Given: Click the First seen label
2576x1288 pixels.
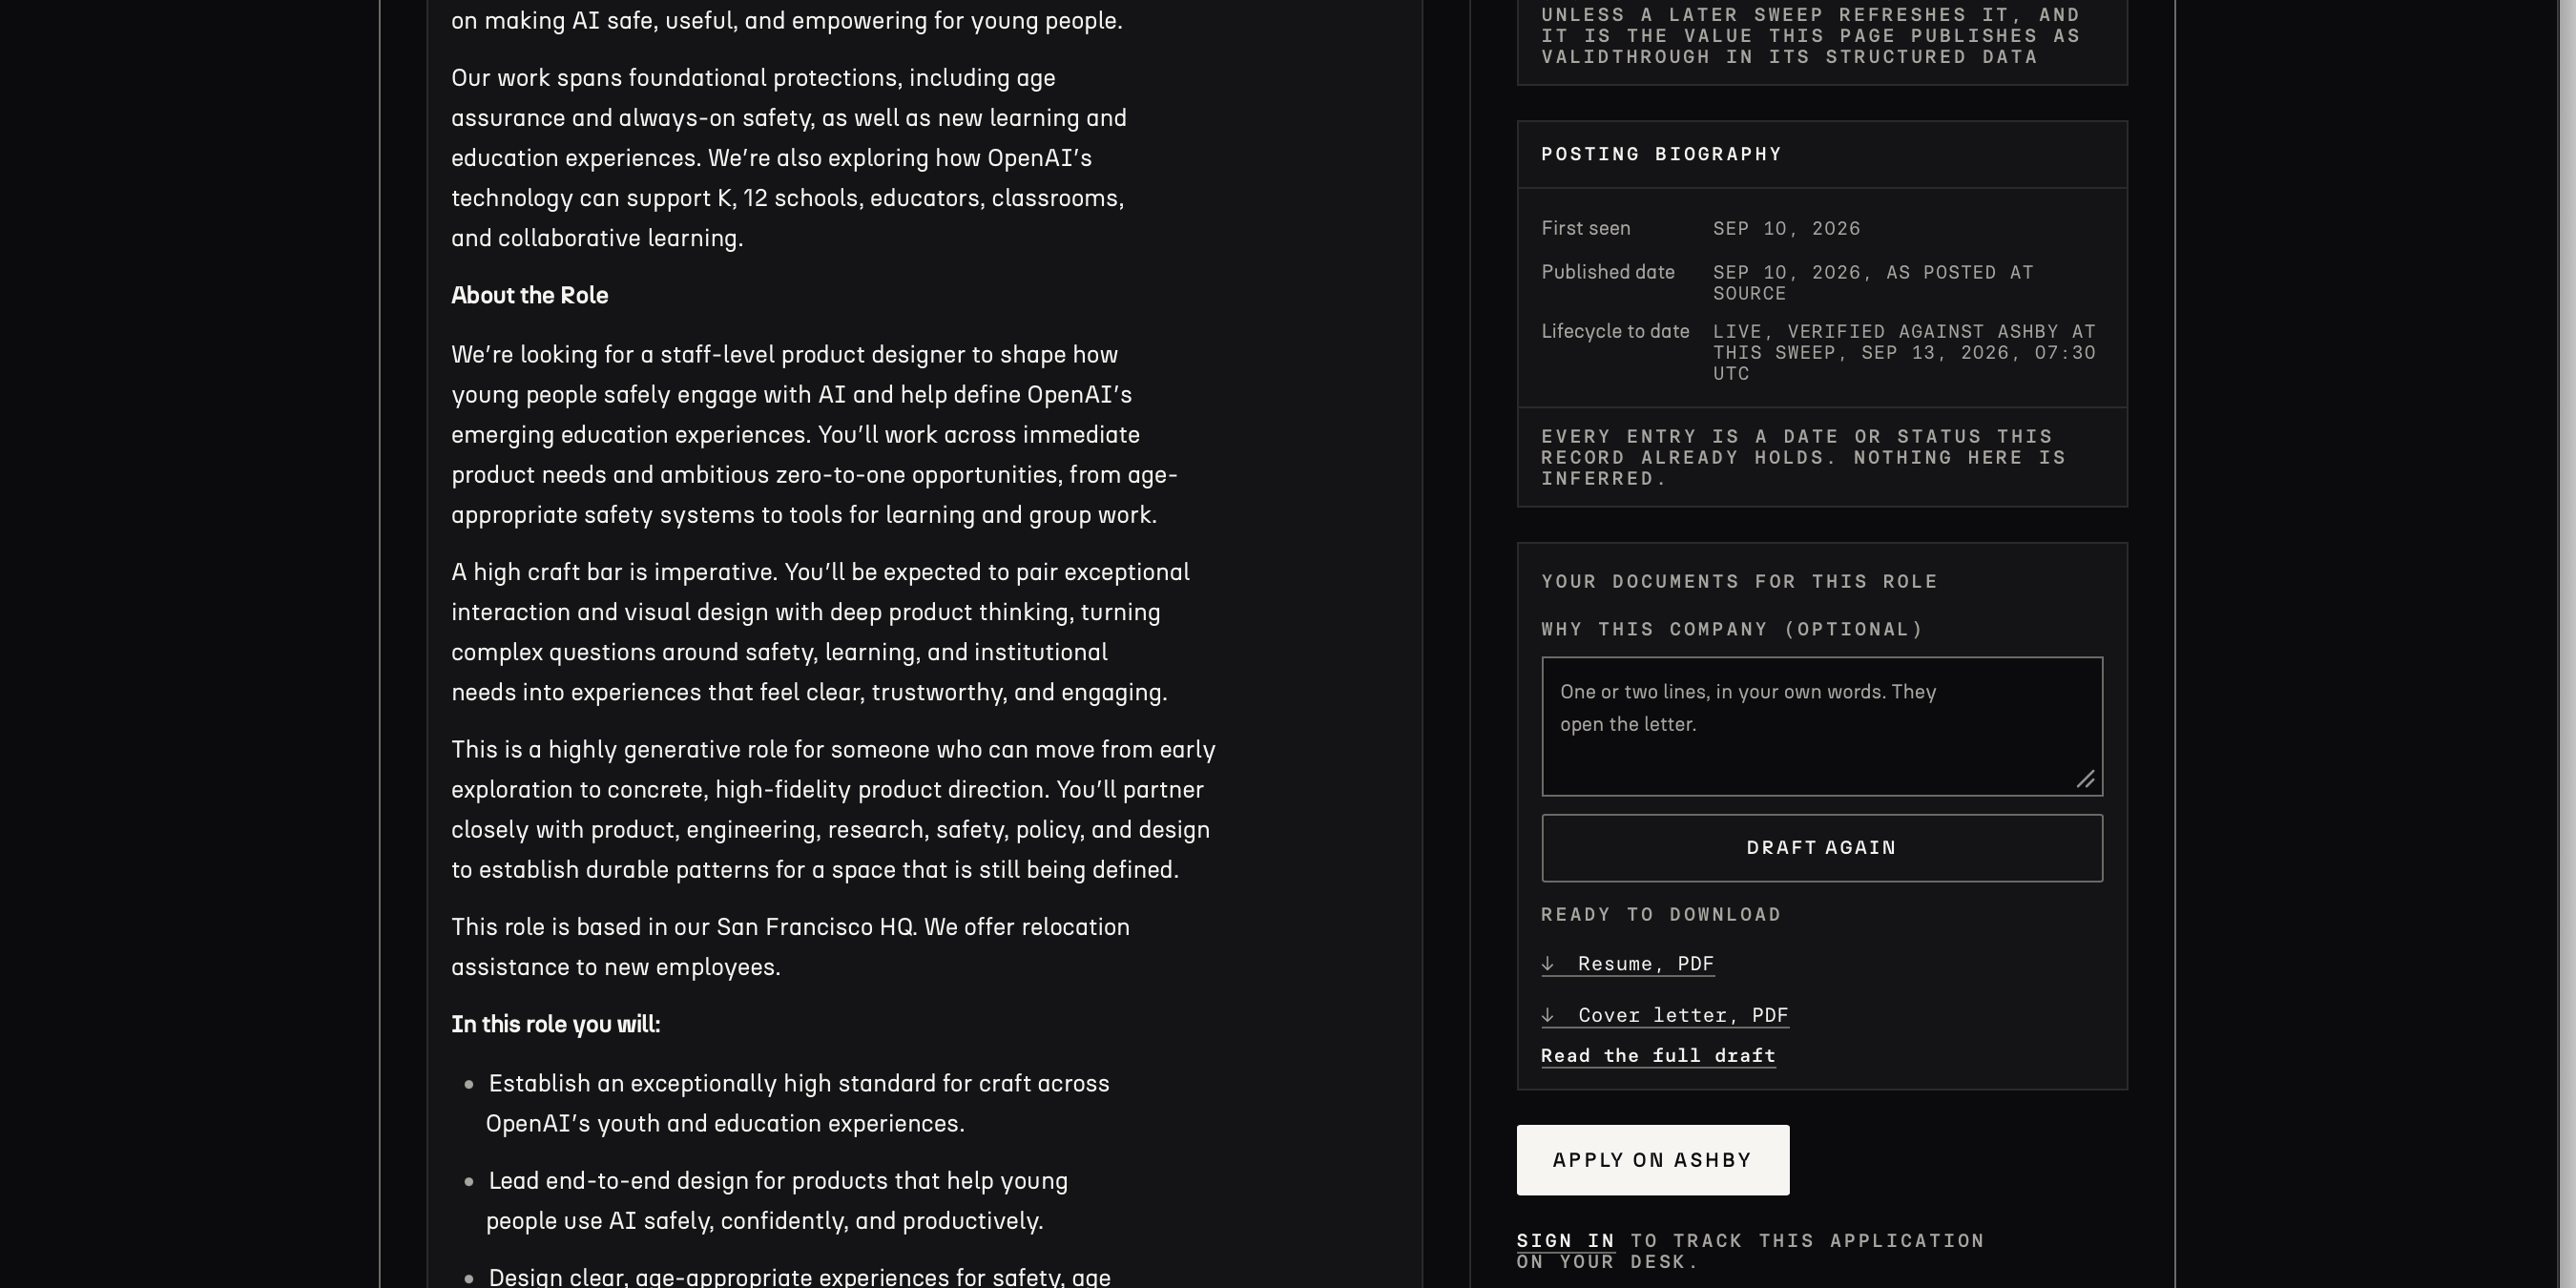Looking at the screenshot, I should coord(1585,229).
